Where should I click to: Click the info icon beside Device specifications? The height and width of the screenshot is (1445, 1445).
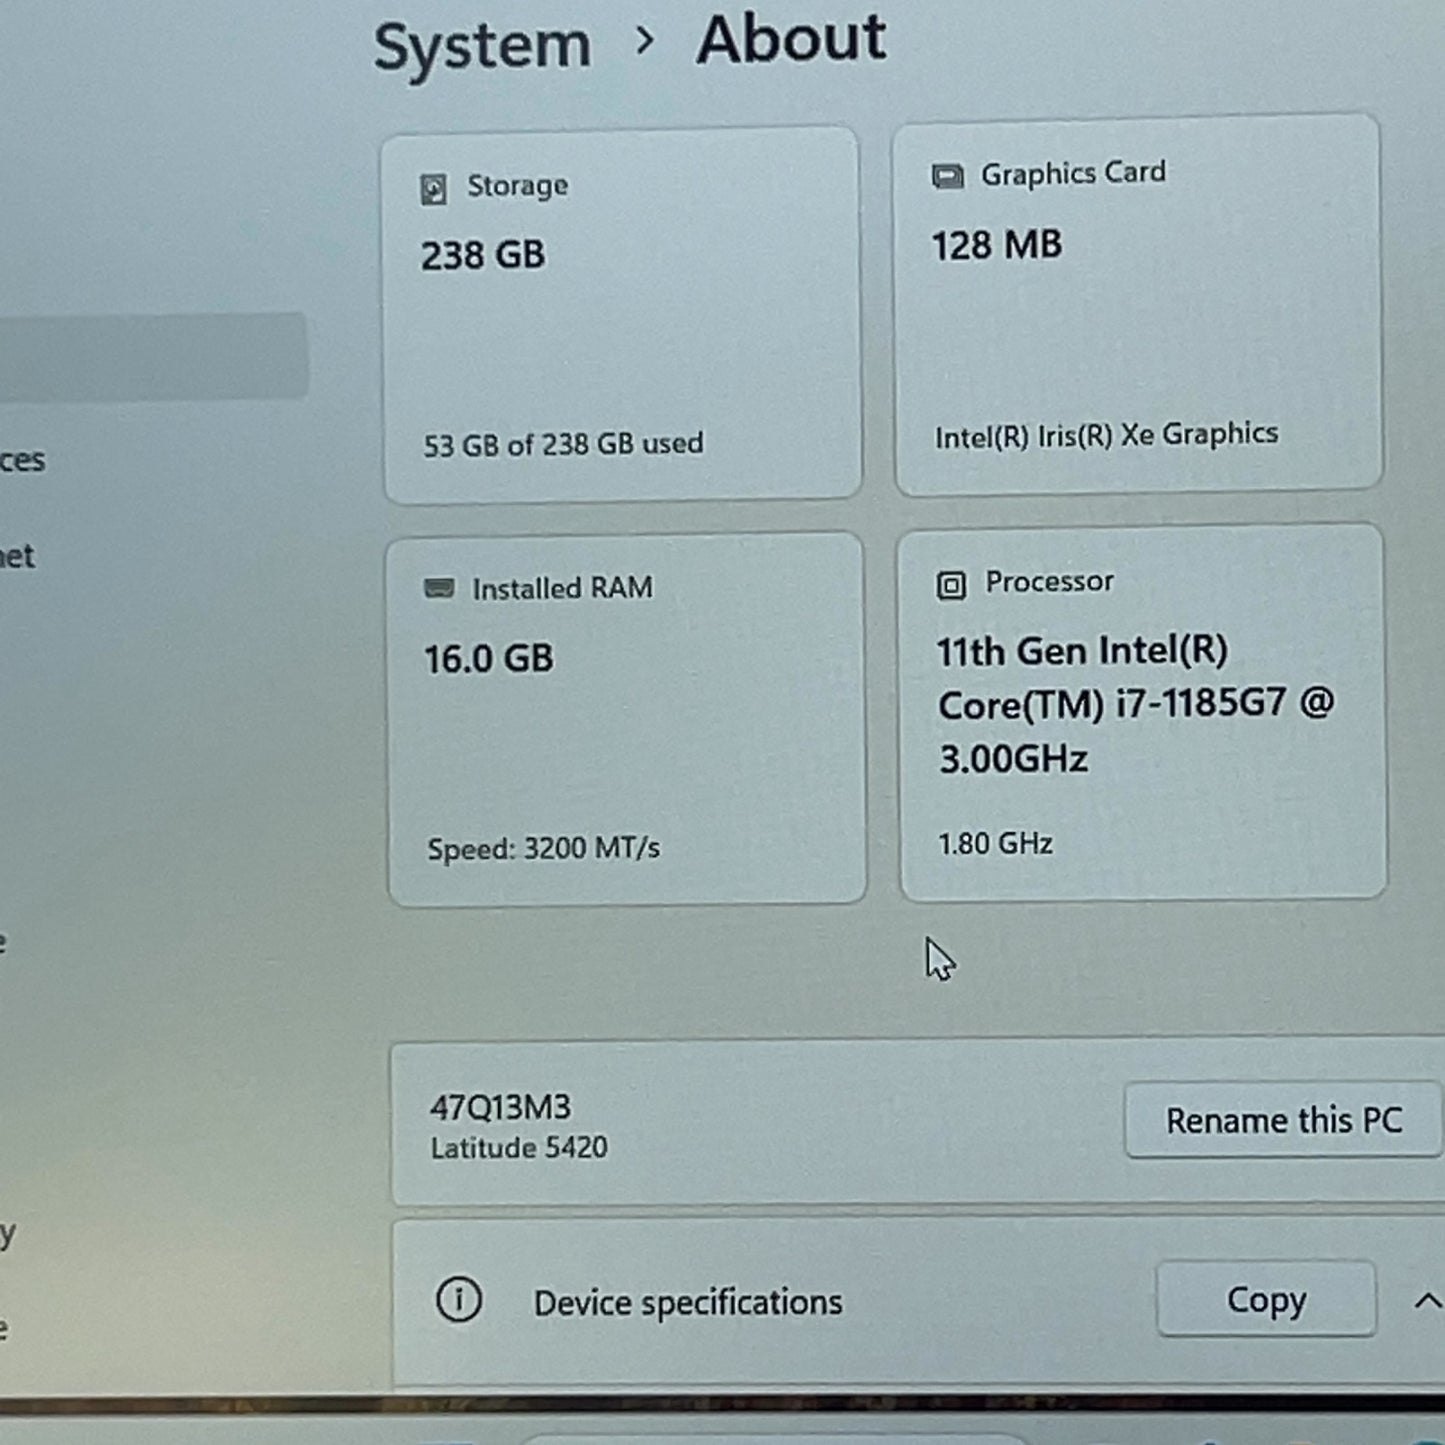click(x=459, y=1300)
